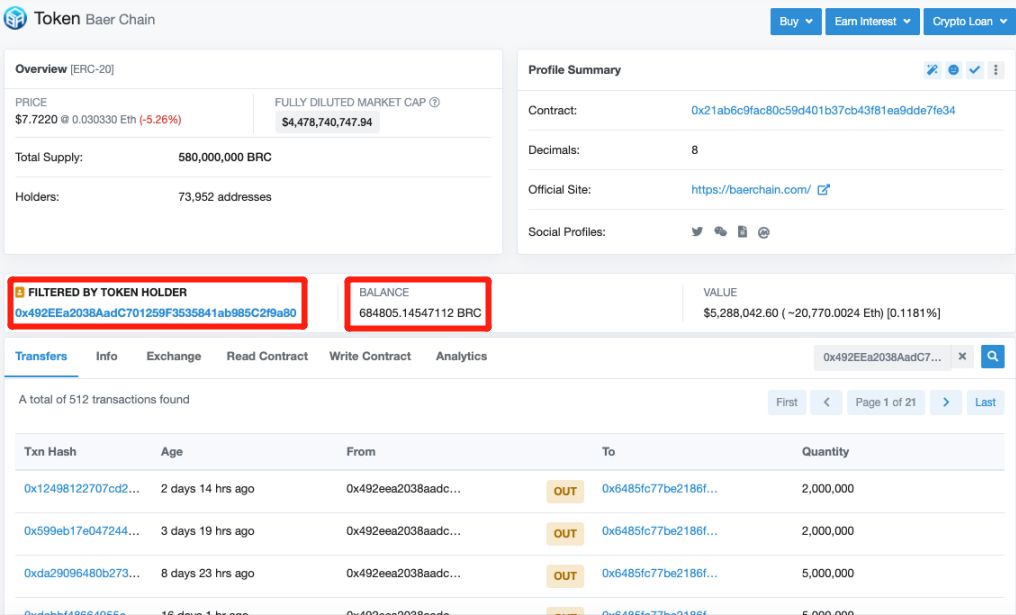This screenshot has height=615, width=1016.
Task: Switch to the Info tab
Action: (x=106, y=356)
